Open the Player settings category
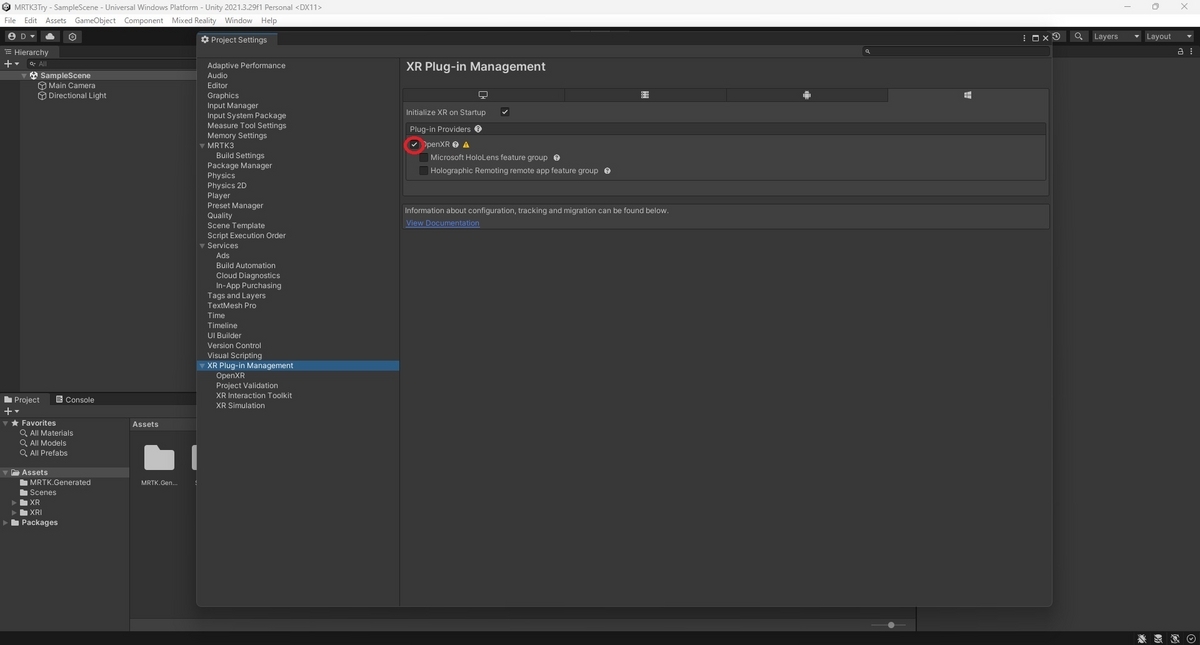Viewport: 1200px width, 645px height. tap(218, 196)
